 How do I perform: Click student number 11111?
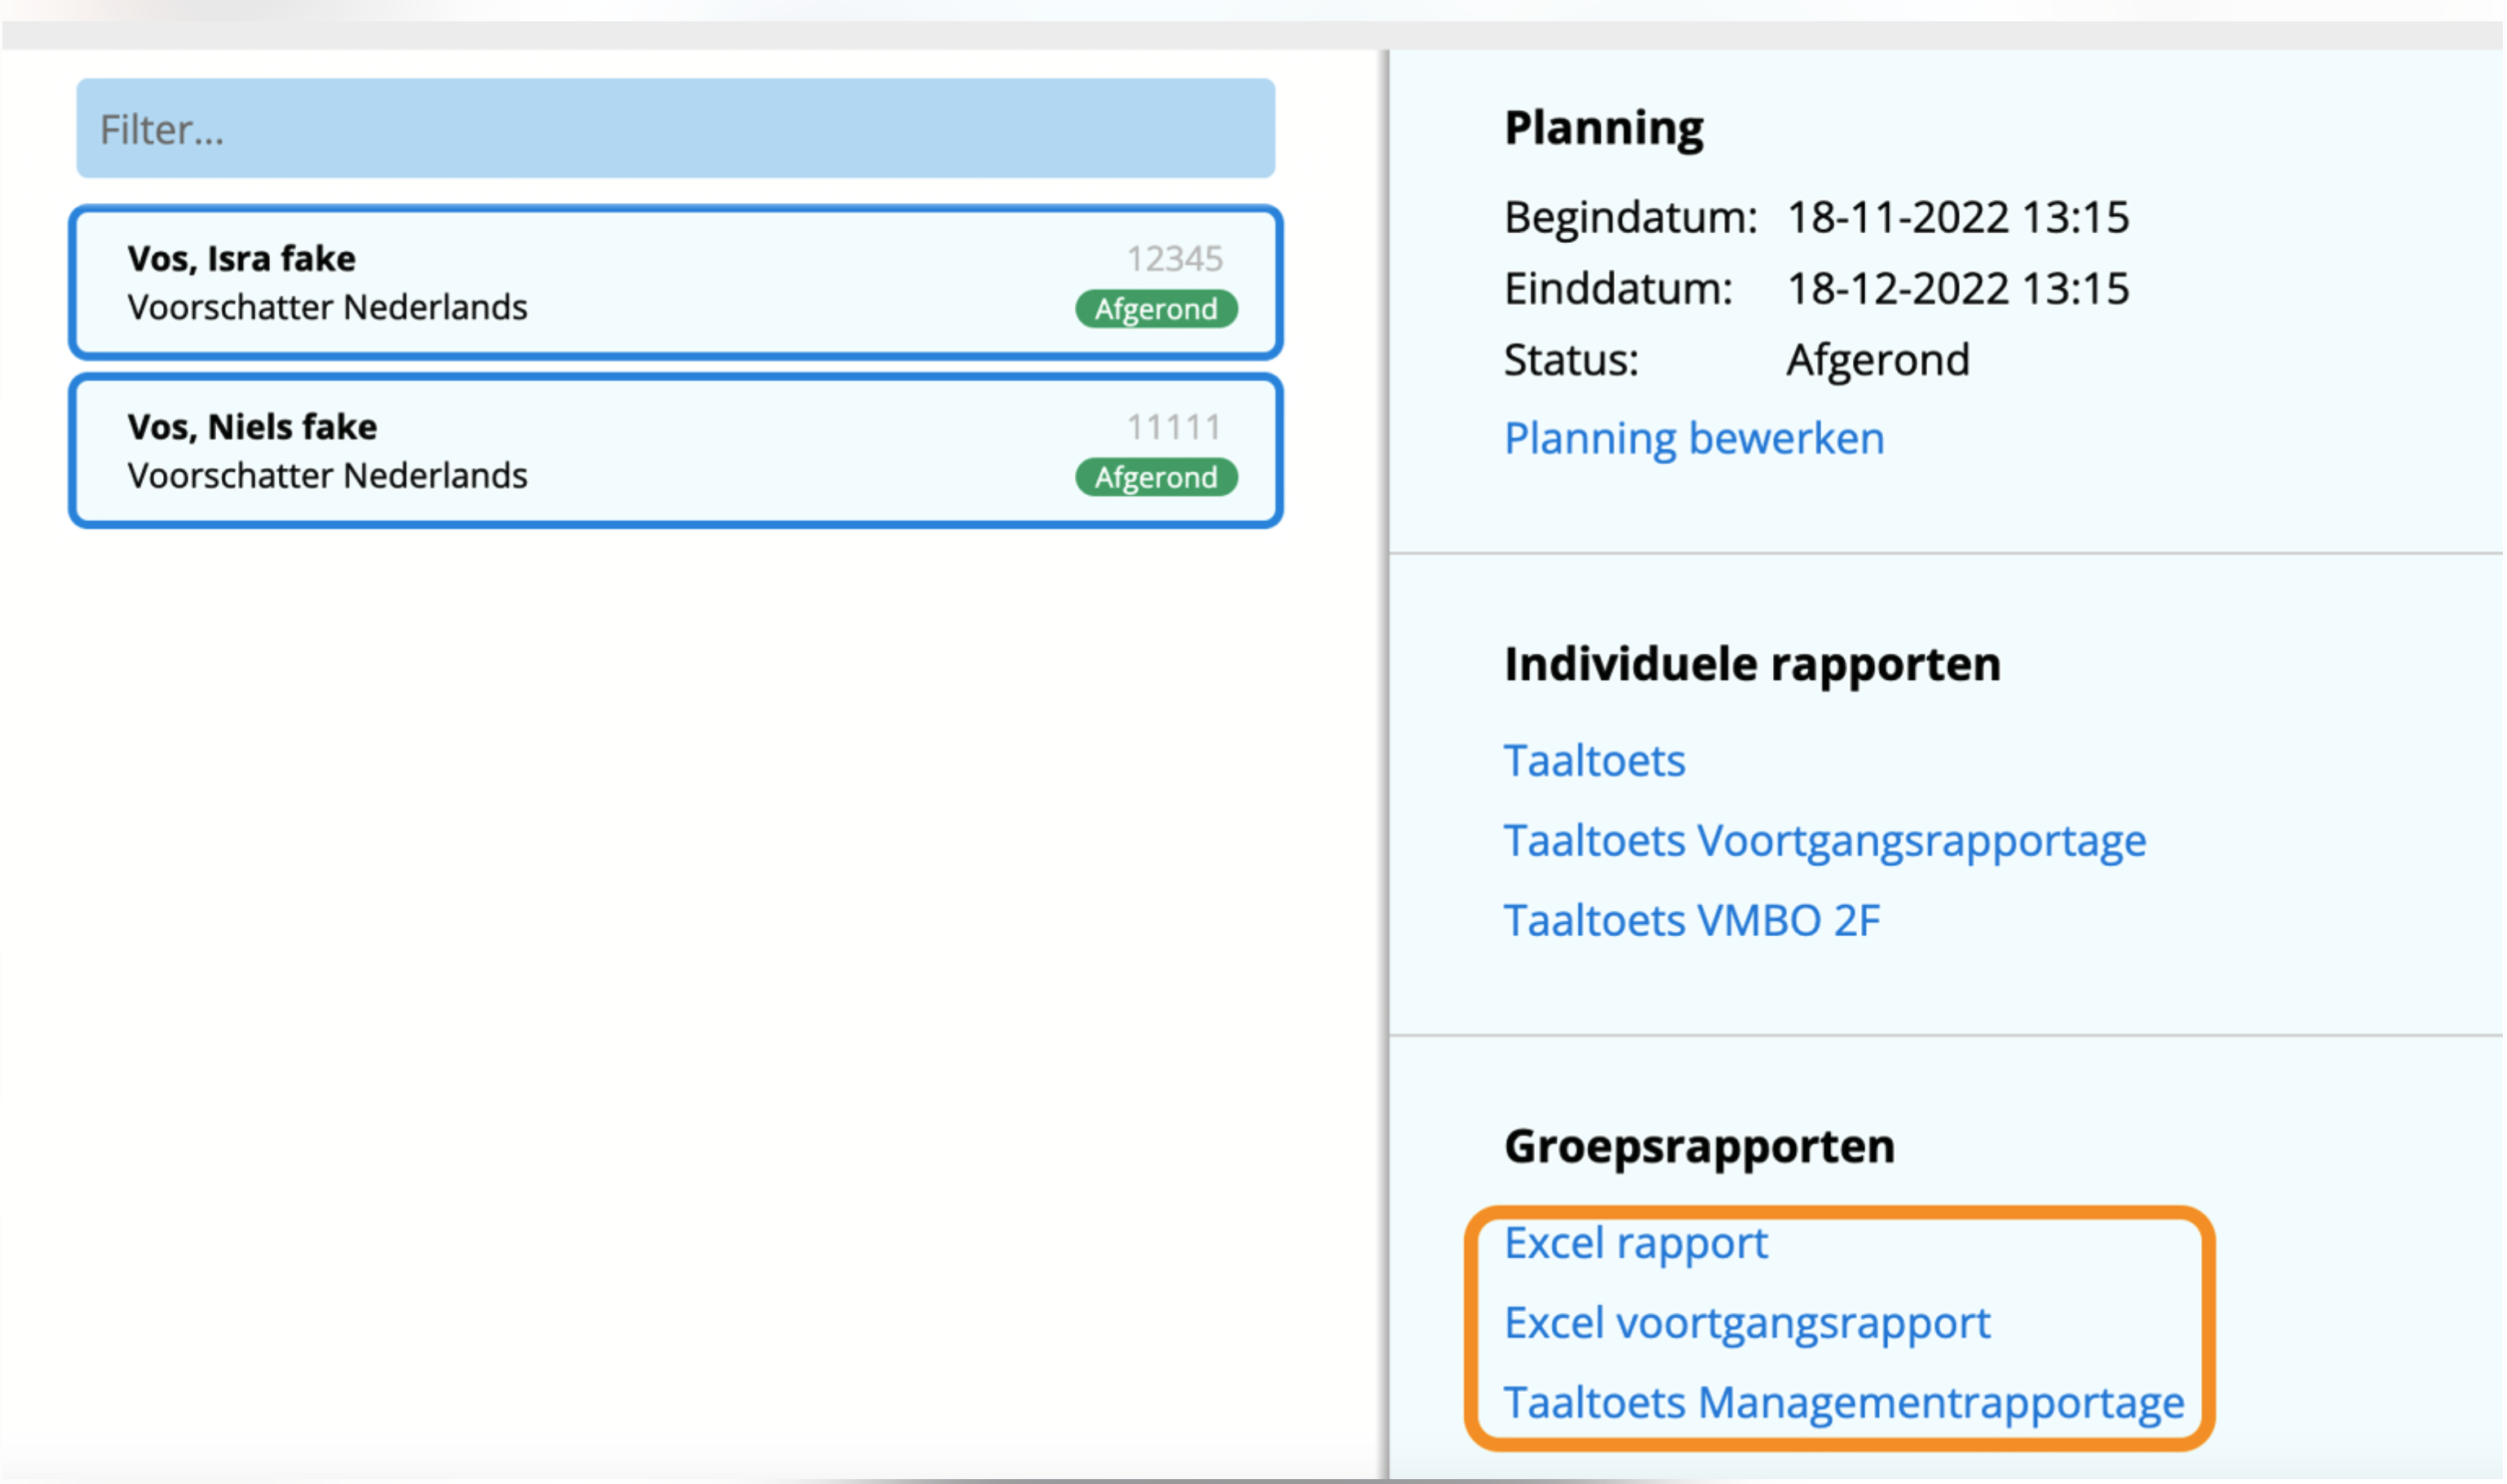1173,427
